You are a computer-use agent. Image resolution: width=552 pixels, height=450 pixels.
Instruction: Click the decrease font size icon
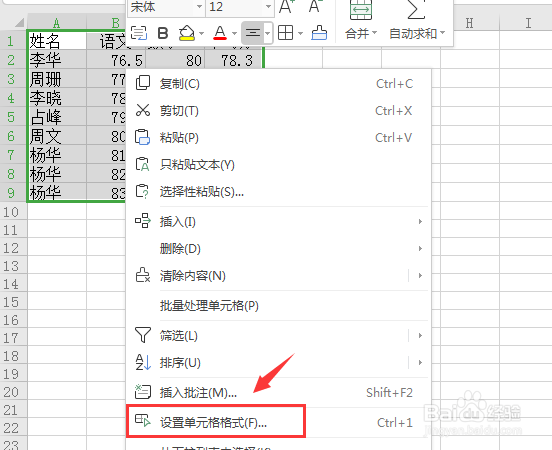pos(315,6)
